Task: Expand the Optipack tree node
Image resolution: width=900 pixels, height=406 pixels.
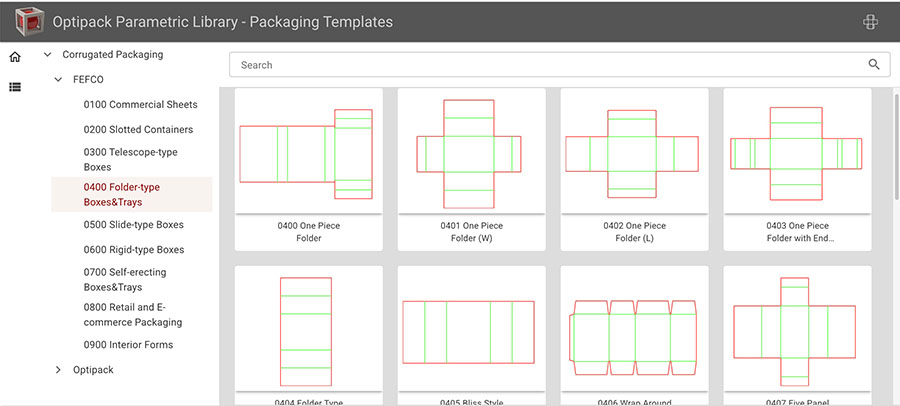Action: pyautogui.click(x=58, y=370)
